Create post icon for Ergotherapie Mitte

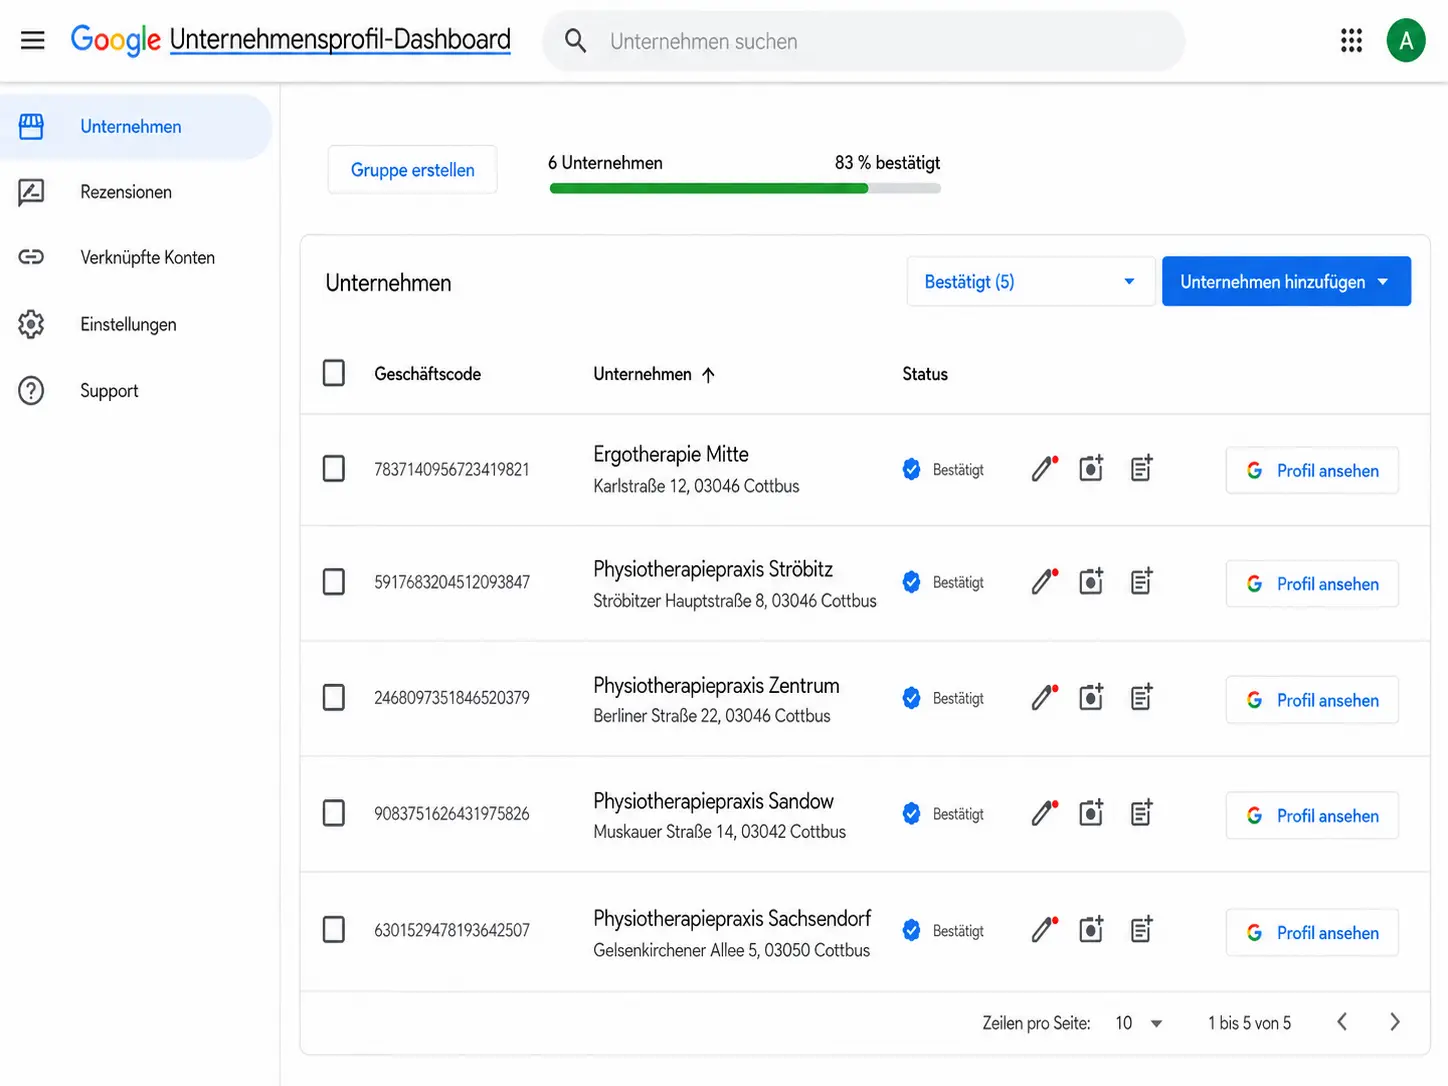click(x=1141, y=468)
